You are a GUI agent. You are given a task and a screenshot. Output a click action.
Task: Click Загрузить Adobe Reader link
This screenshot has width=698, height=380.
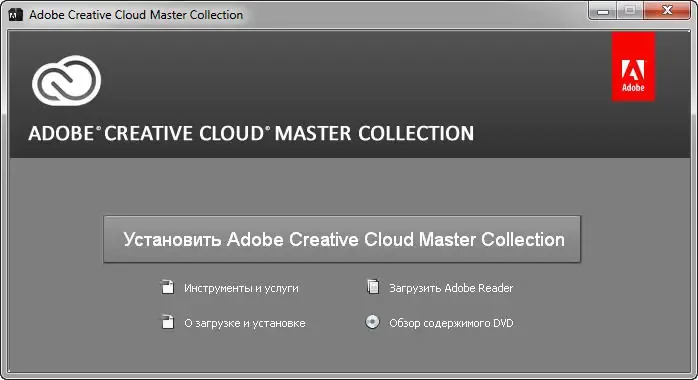(451, 288)
